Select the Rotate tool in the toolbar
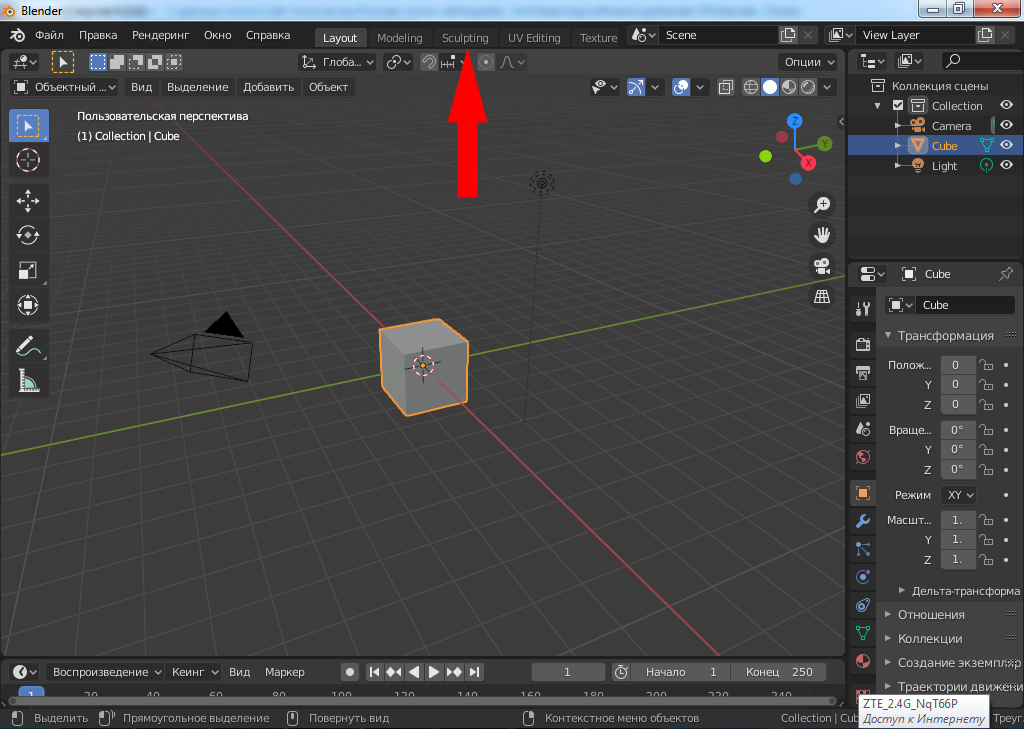Screen dimensions: 1024x729 click(28, 235)
